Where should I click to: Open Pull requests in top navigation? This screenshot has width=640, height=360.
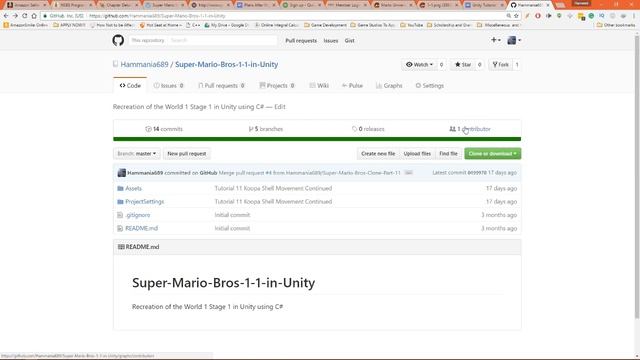click(x=301, y=40)
